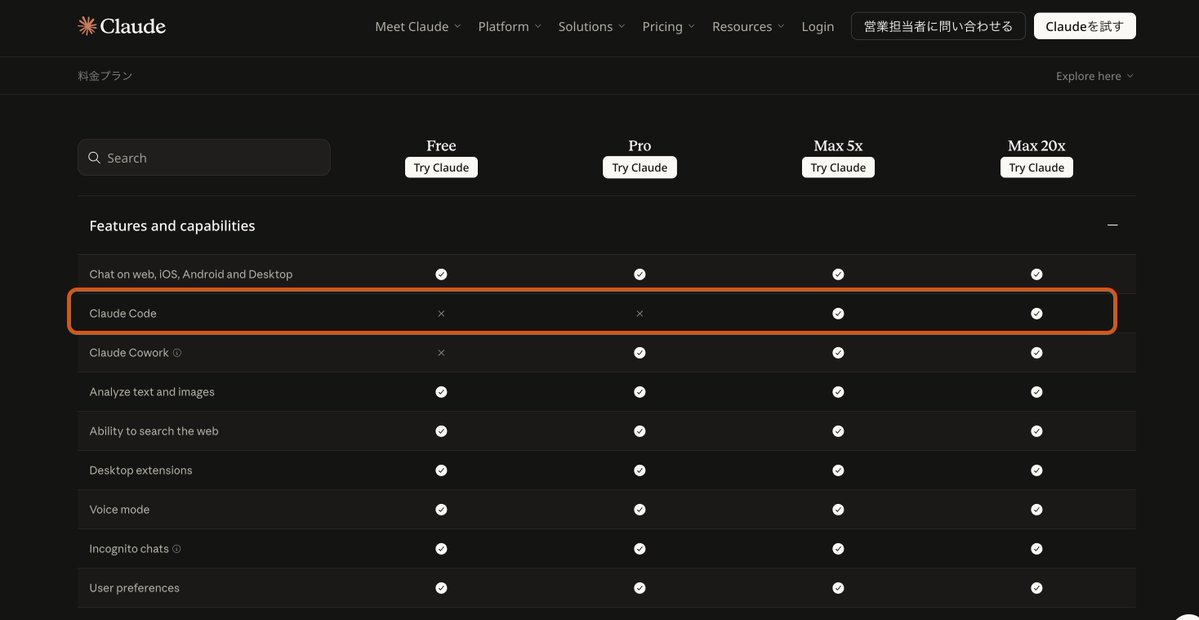The height and width of the screenshot is (620, 1199).
Task: Click Claude Cowork checkmark under Max 5x
Action: (x=838, y=353)
